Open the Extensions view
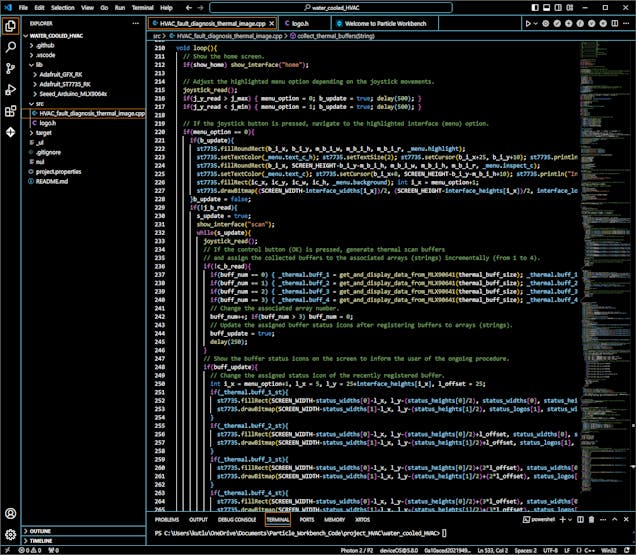 pos(11,110)
